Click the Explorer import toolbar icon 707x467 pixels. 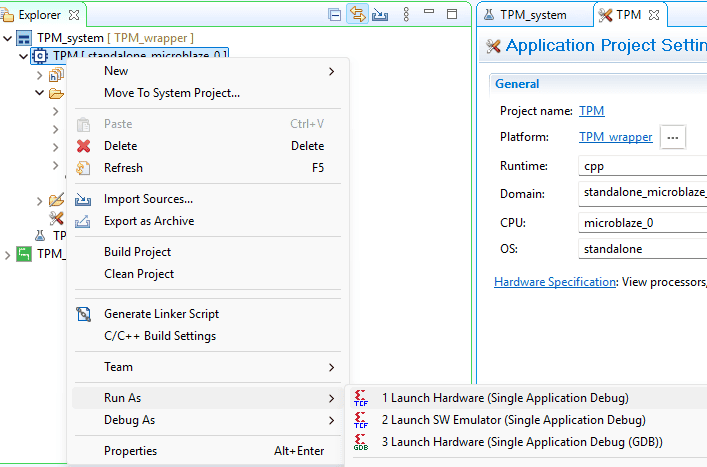(380, 15)
